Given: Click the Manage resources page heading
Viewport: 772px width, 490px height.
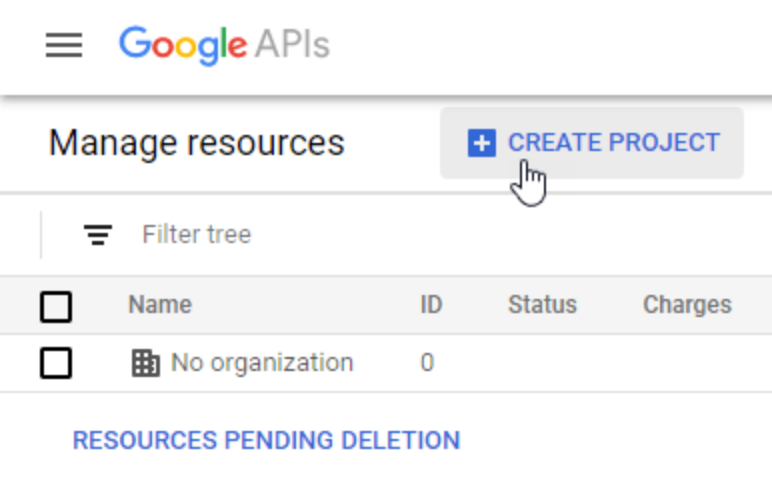Looking at the screenshot, I should [x=196, y=143].
